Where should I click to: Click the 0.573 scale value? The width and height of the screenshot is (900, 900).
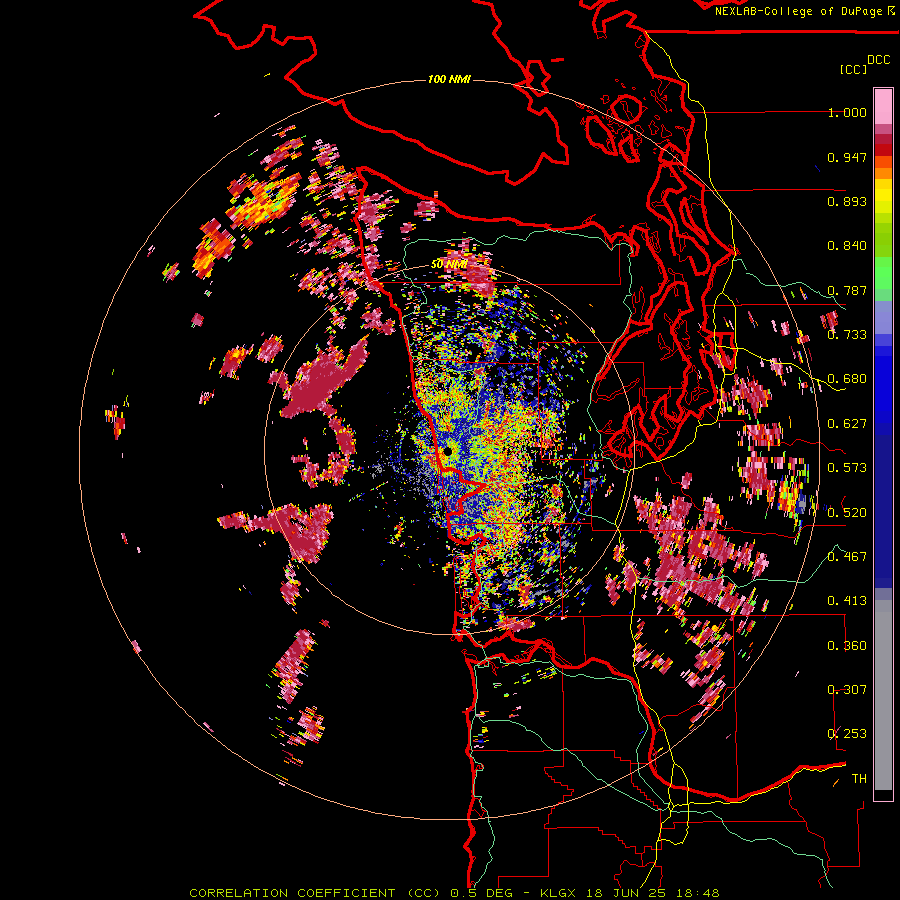pos(847,468)
